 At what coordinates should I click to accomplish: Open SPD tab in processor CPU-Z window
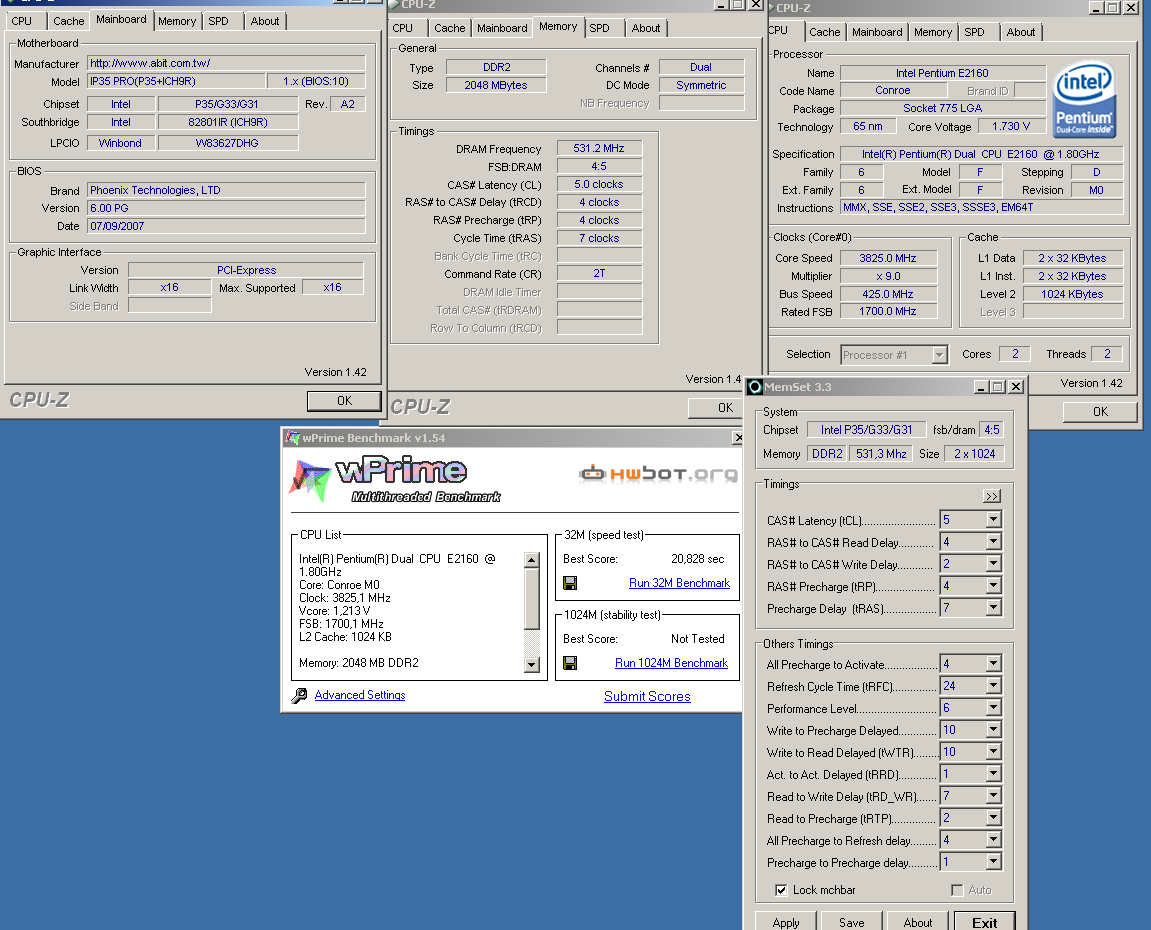(974, 32)
